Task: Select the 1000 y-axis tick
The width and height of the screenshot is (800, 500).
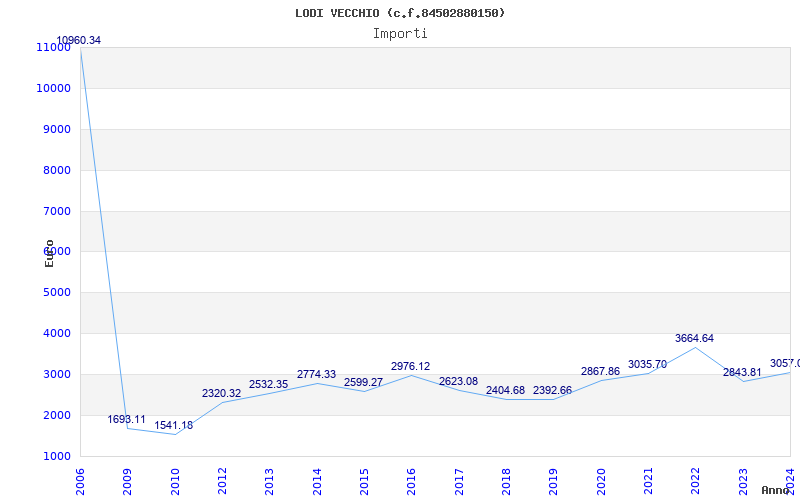Action: 56,456
